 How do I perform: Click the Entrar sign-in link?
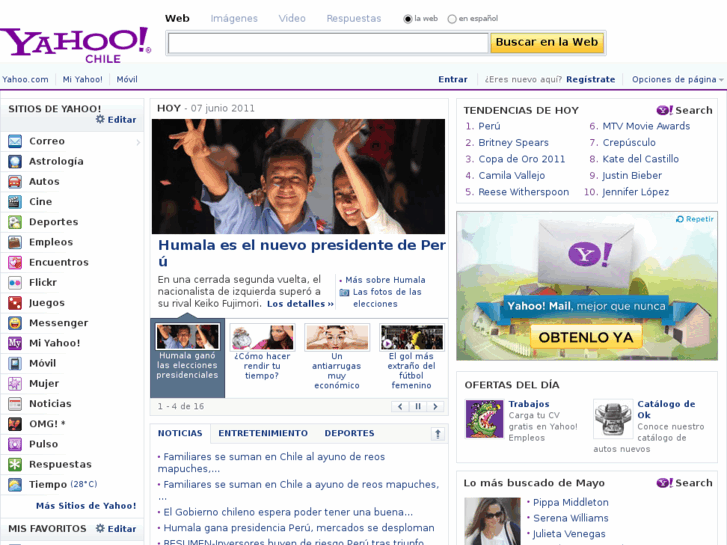pyautogui.click(x=453, y=79)
